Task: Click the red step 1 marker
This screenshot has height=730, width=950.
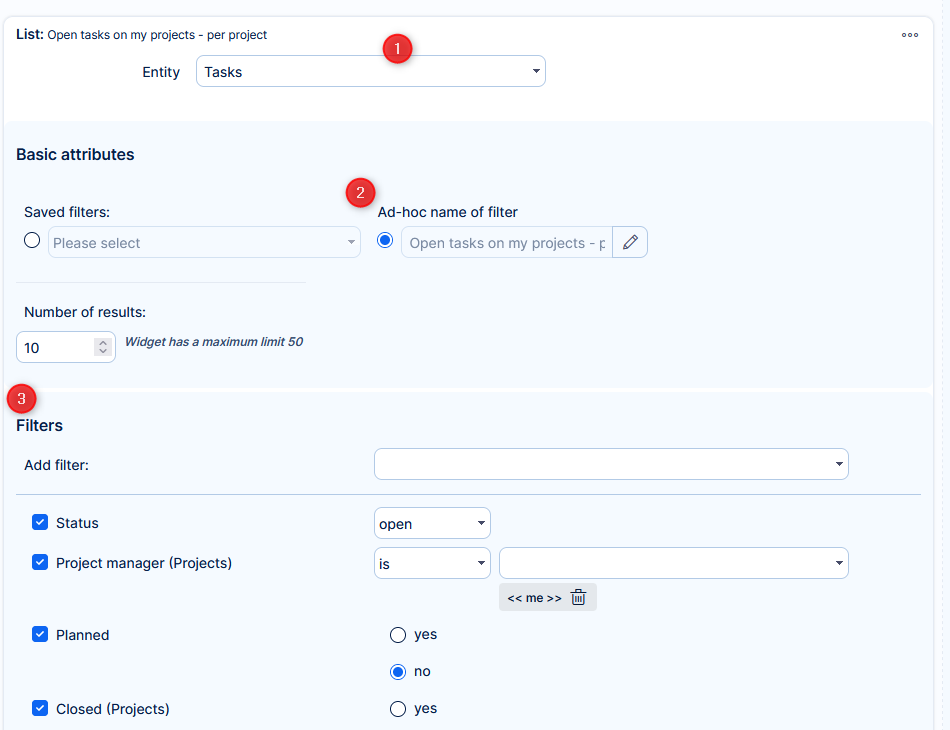Action: tap(398, 48)
